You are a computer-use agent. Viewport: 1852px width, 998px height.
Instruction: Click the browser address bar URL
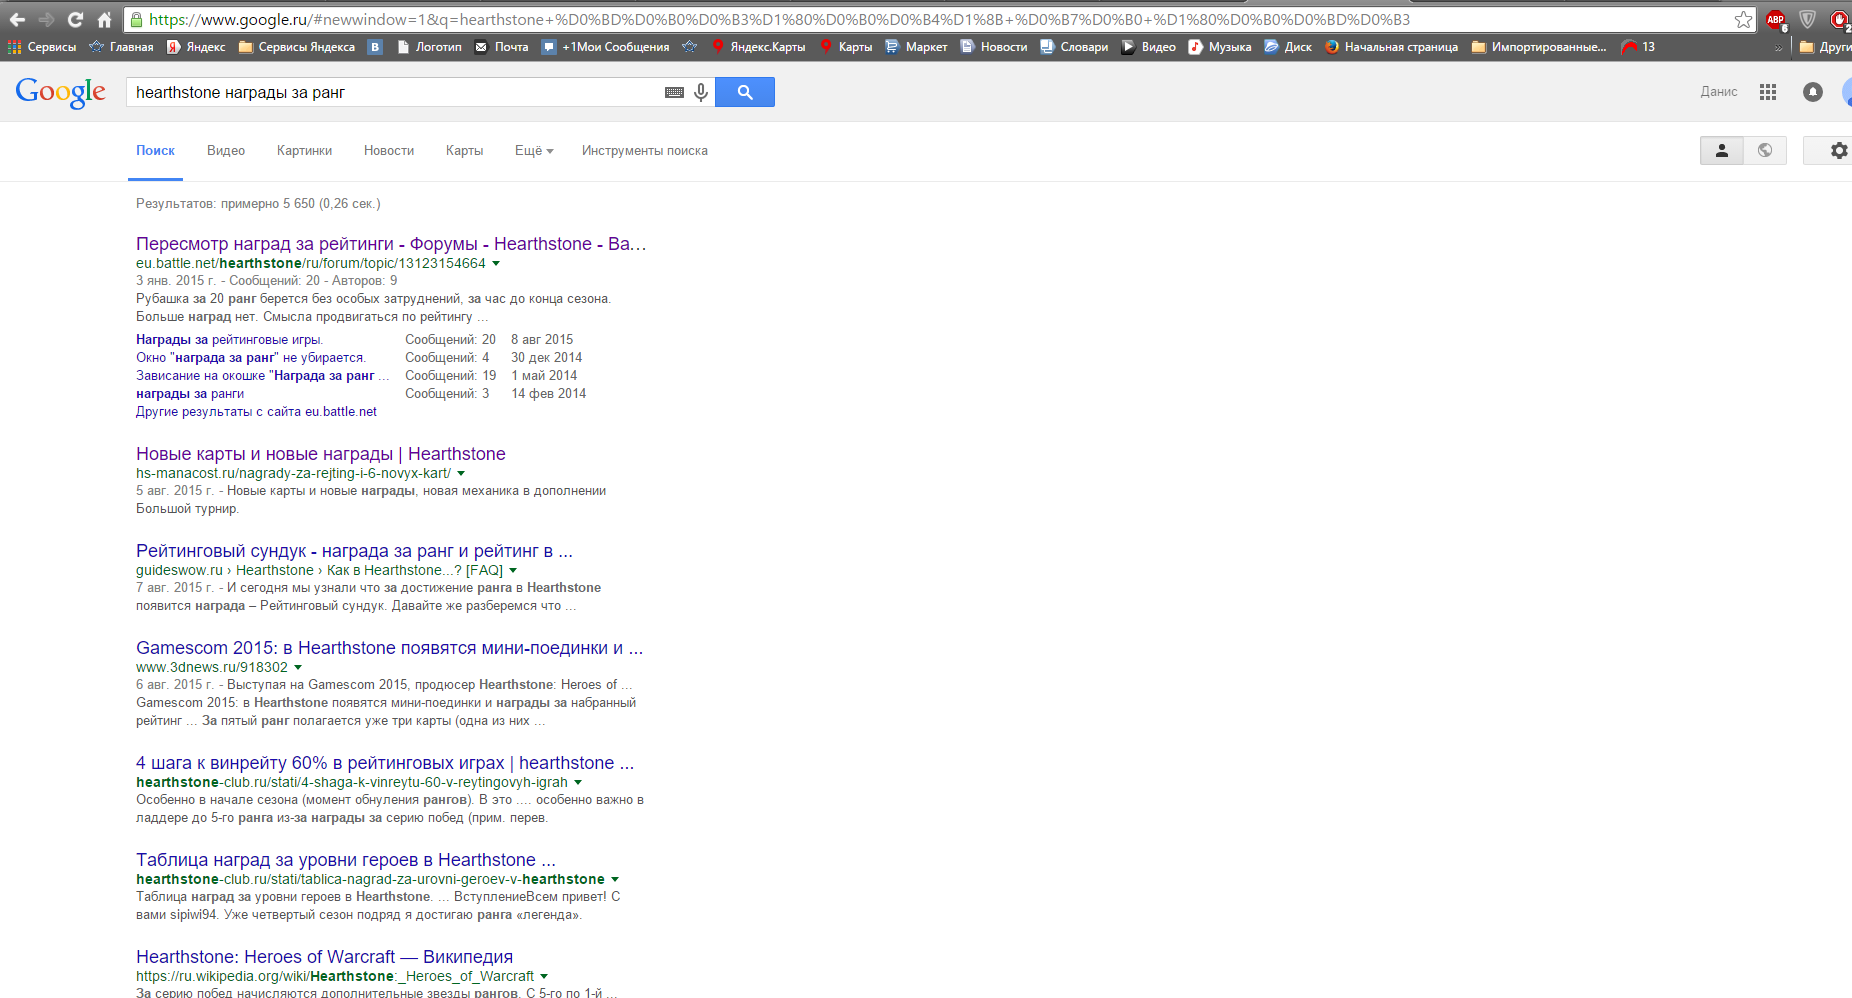[x=779, y=19]
